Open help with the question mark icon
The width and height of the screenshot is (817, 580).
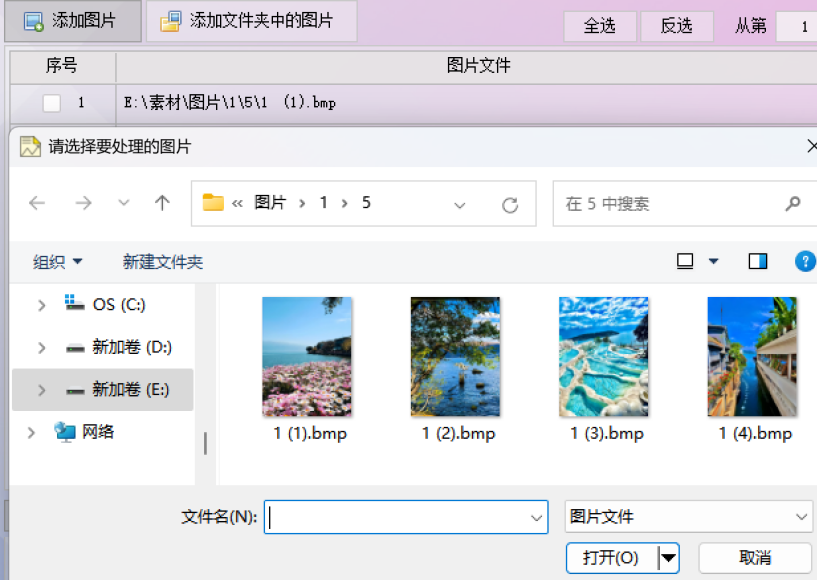pyautogui.click(x=805, y=261)
